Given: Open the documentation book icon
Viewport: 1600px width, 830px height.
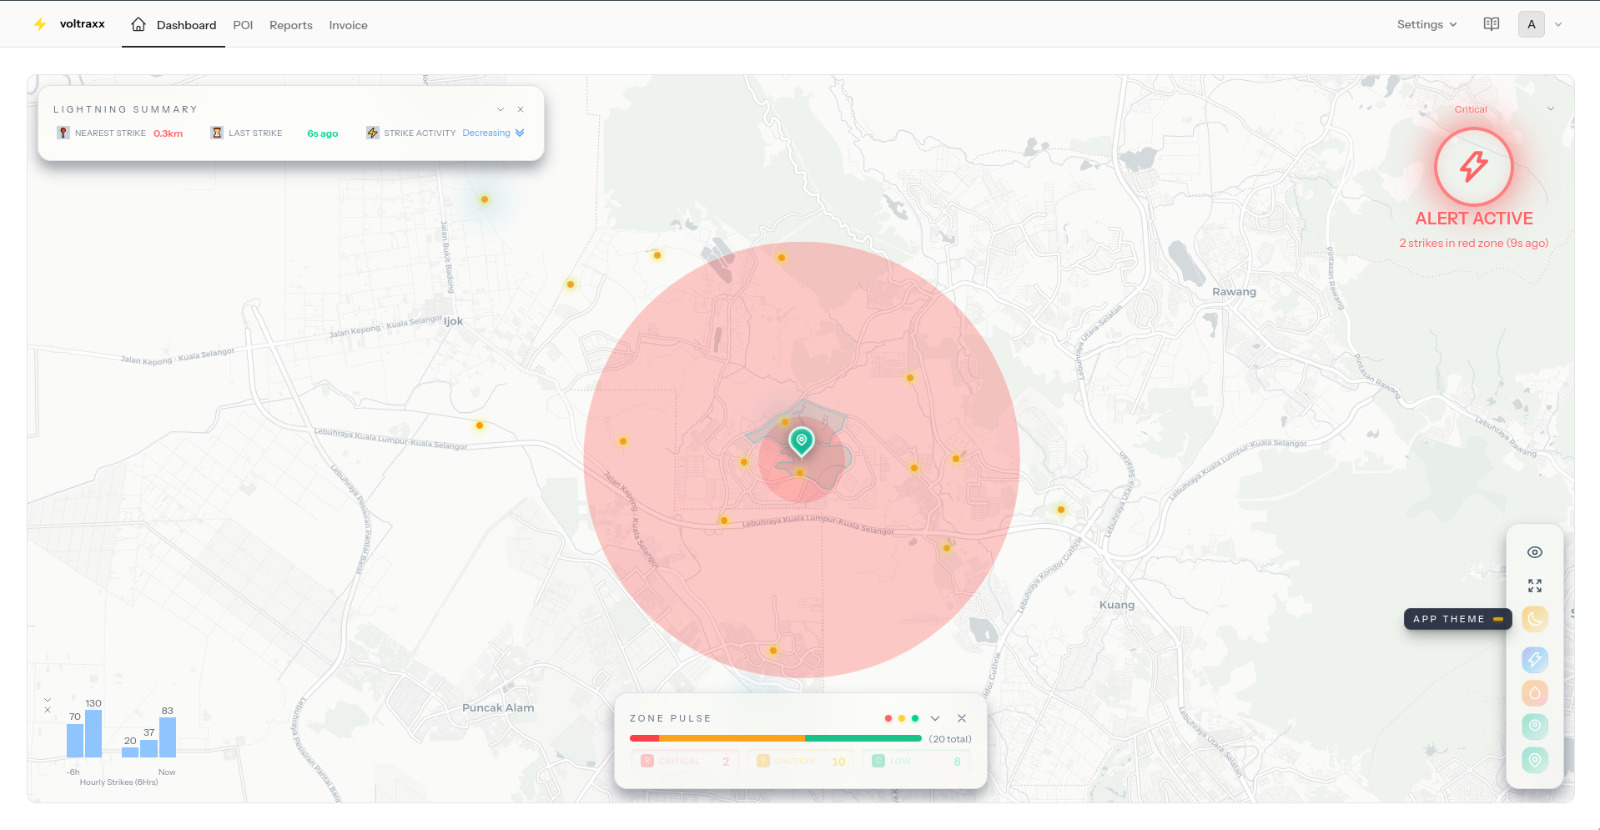Looking at the screenshot, I should click(1491, 24).
